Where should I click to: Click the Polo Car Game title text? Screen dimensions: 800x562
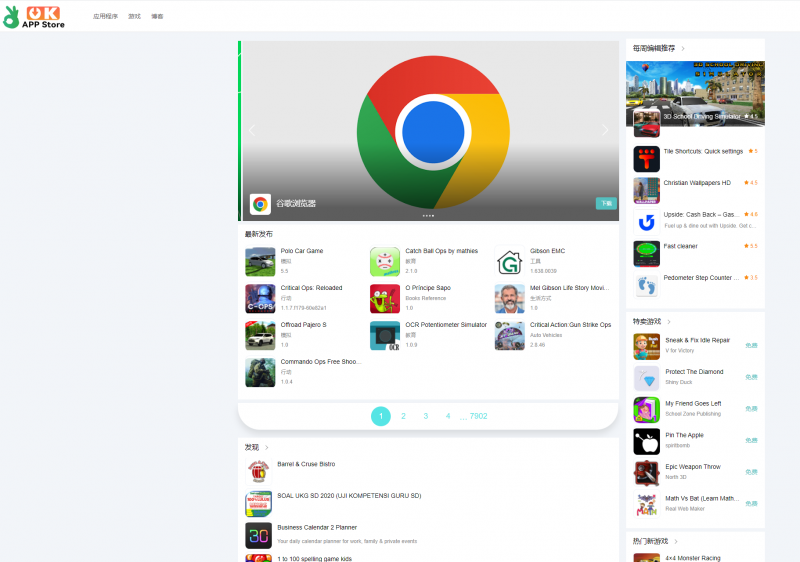tap(302, 251)
